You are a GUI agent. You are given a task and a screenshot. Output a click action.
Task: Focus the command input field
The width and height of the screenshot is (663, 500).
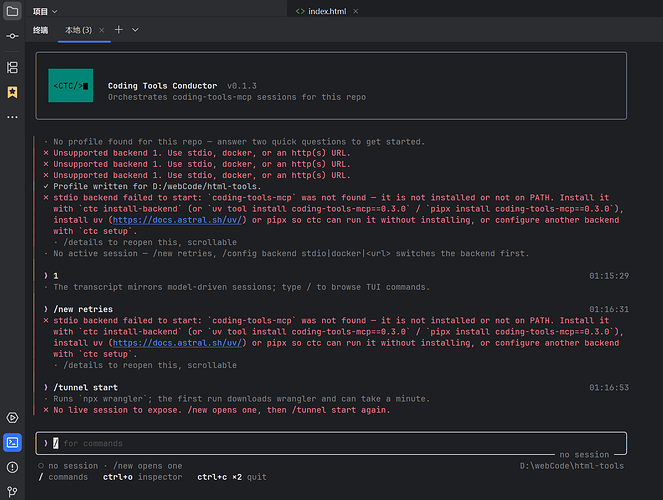(x=331, y=443)
